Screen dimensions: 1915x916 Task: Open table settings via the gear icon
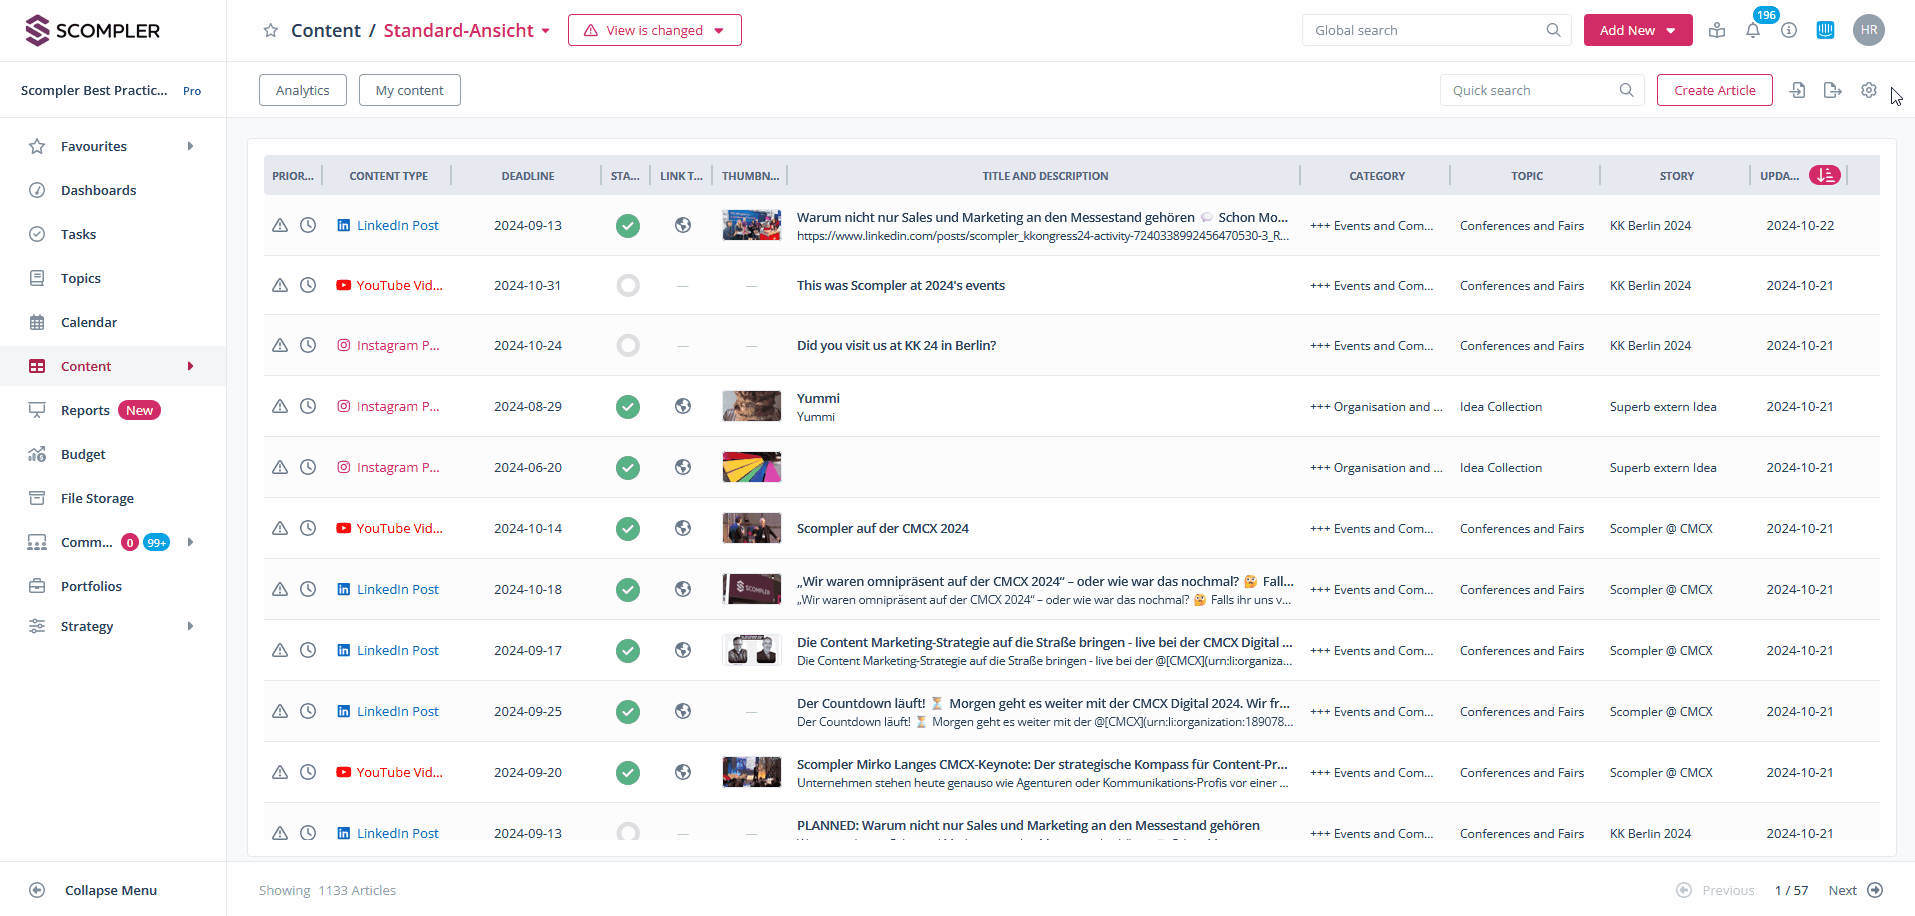[x=1868, y=90]
